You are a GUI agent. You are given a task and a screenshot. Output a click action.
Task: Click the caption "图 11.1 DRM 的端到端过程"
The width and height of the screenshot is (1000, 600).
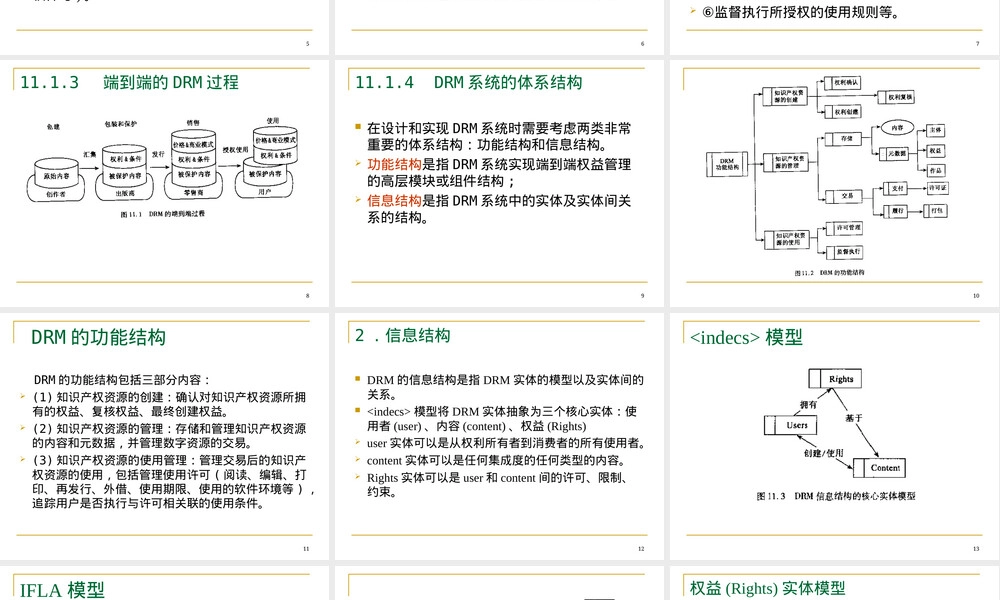(x=163, y=214)
